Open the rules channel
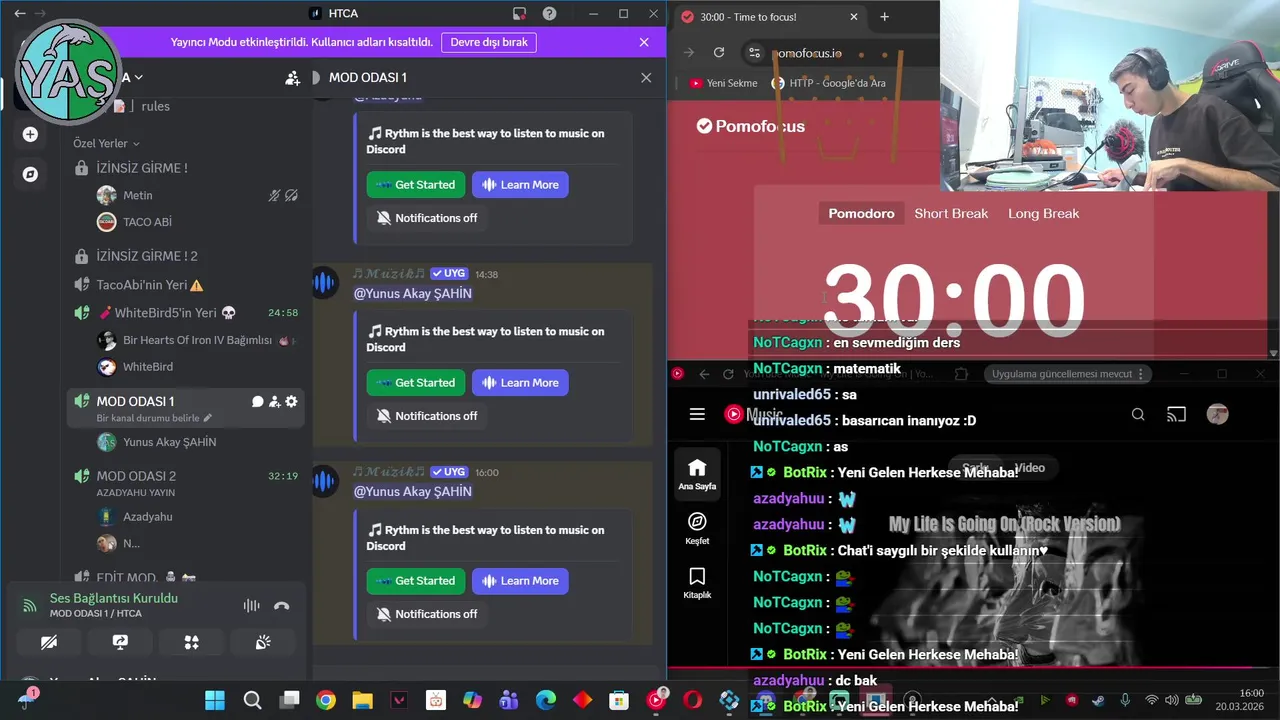 click(155, 106)
